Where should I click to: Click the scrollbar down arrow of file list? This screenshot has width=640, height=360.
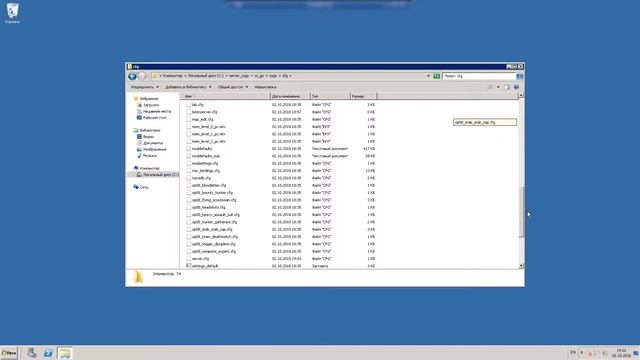(521, 266)
